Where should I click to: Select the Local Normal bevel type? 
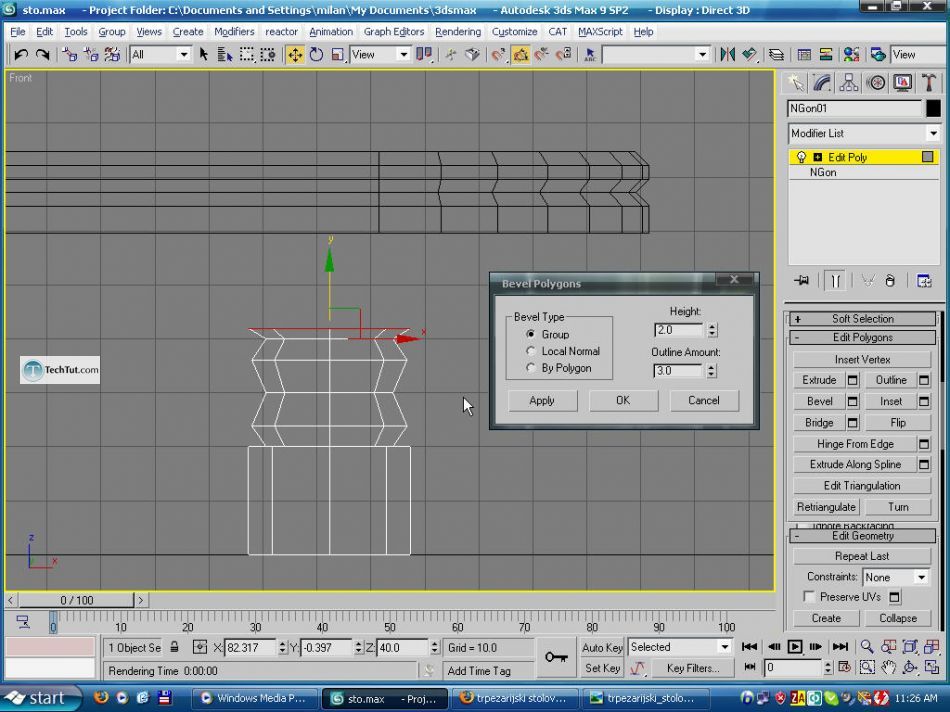531,351
